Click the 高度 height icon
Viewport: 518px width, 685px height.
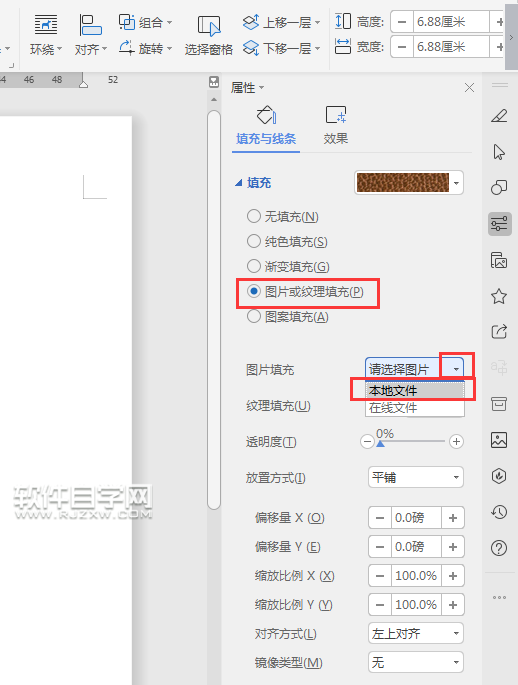coord(343,21)
